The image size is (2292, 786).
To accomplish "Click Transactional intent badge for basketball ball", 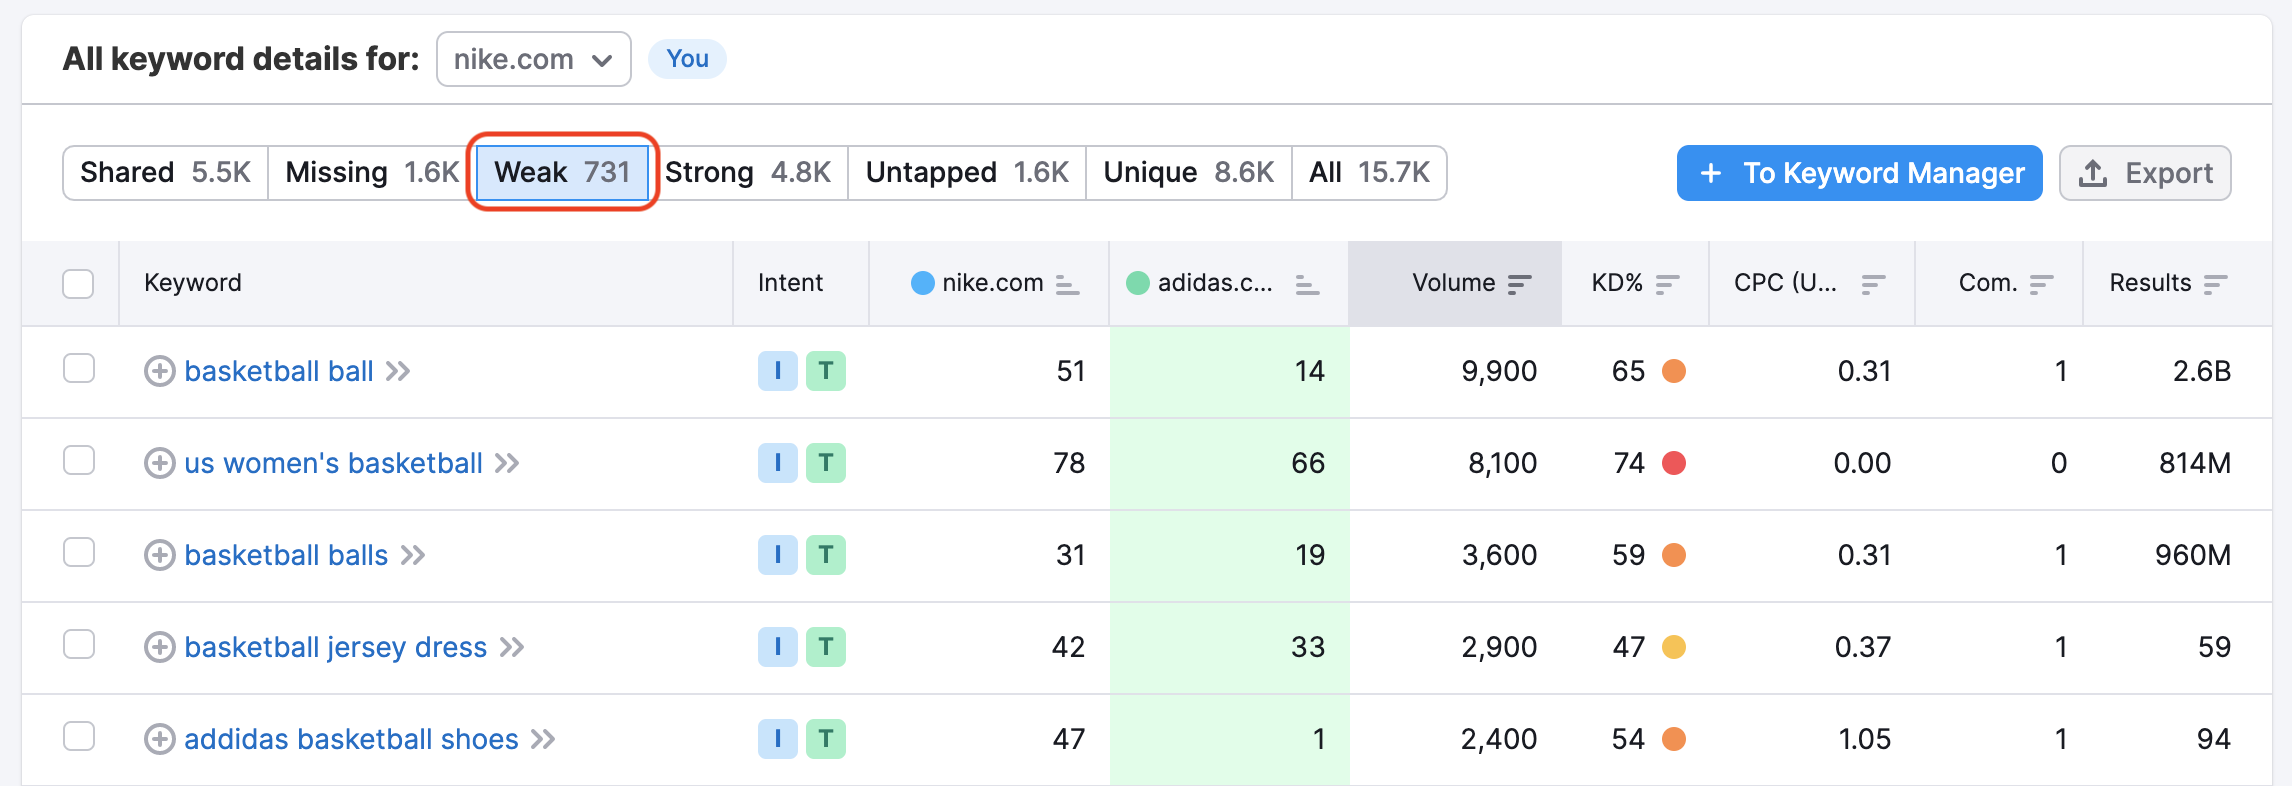I will pos(826,371).
